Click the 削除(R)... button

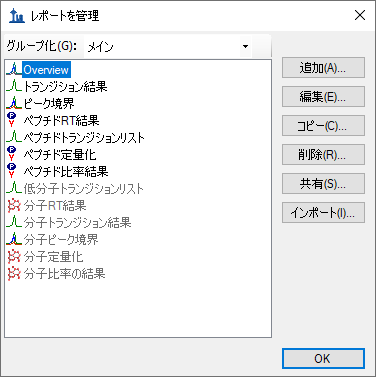pos(323,155)
